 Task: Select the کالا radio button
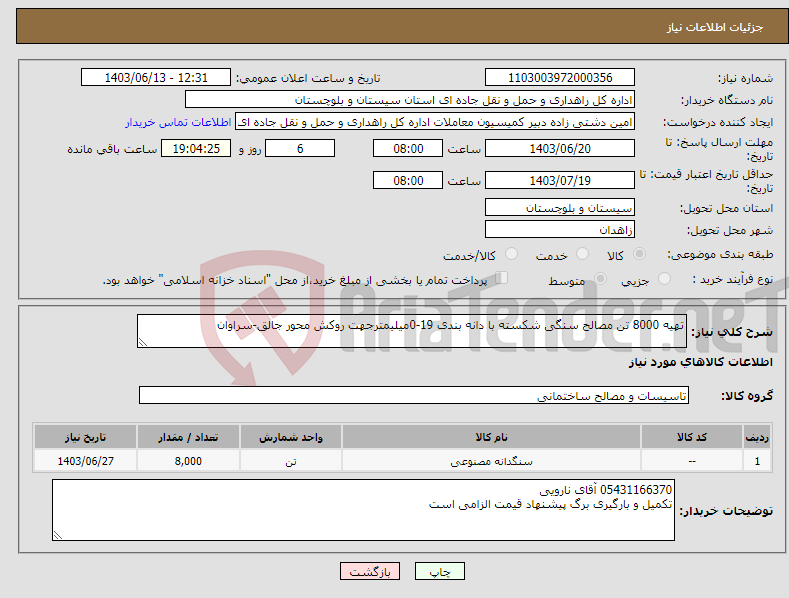coord(640,254)
